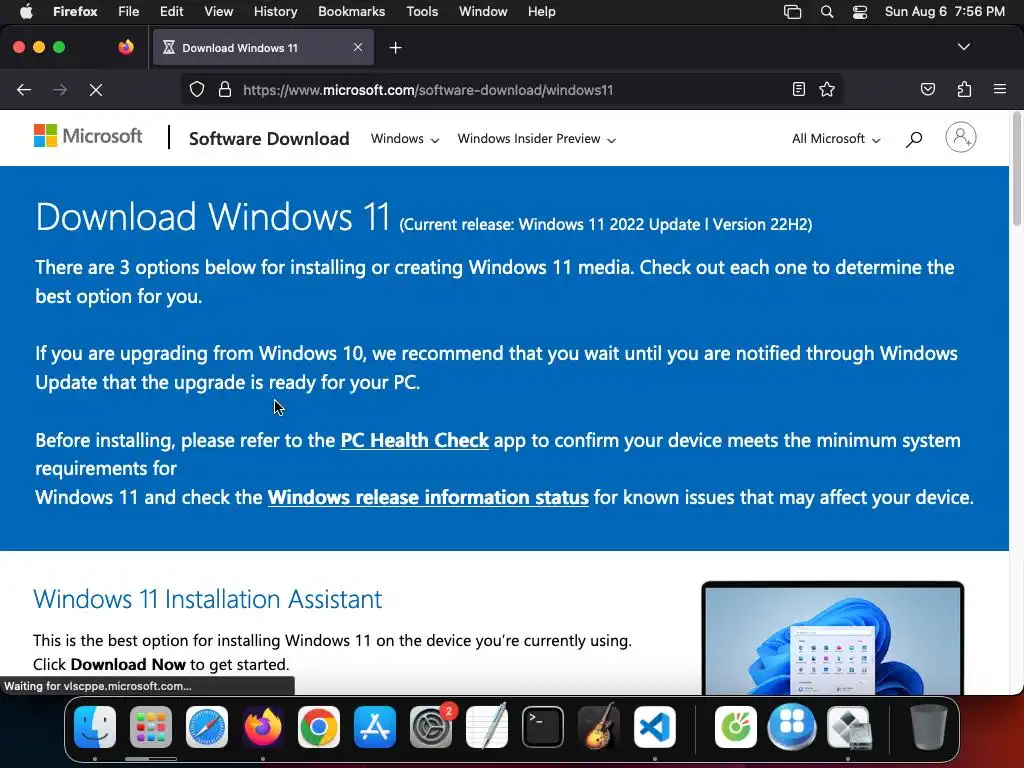Viewport: 1024px width, 768px height.
Task: Open the Window menu
Action: tap(483, 12)
